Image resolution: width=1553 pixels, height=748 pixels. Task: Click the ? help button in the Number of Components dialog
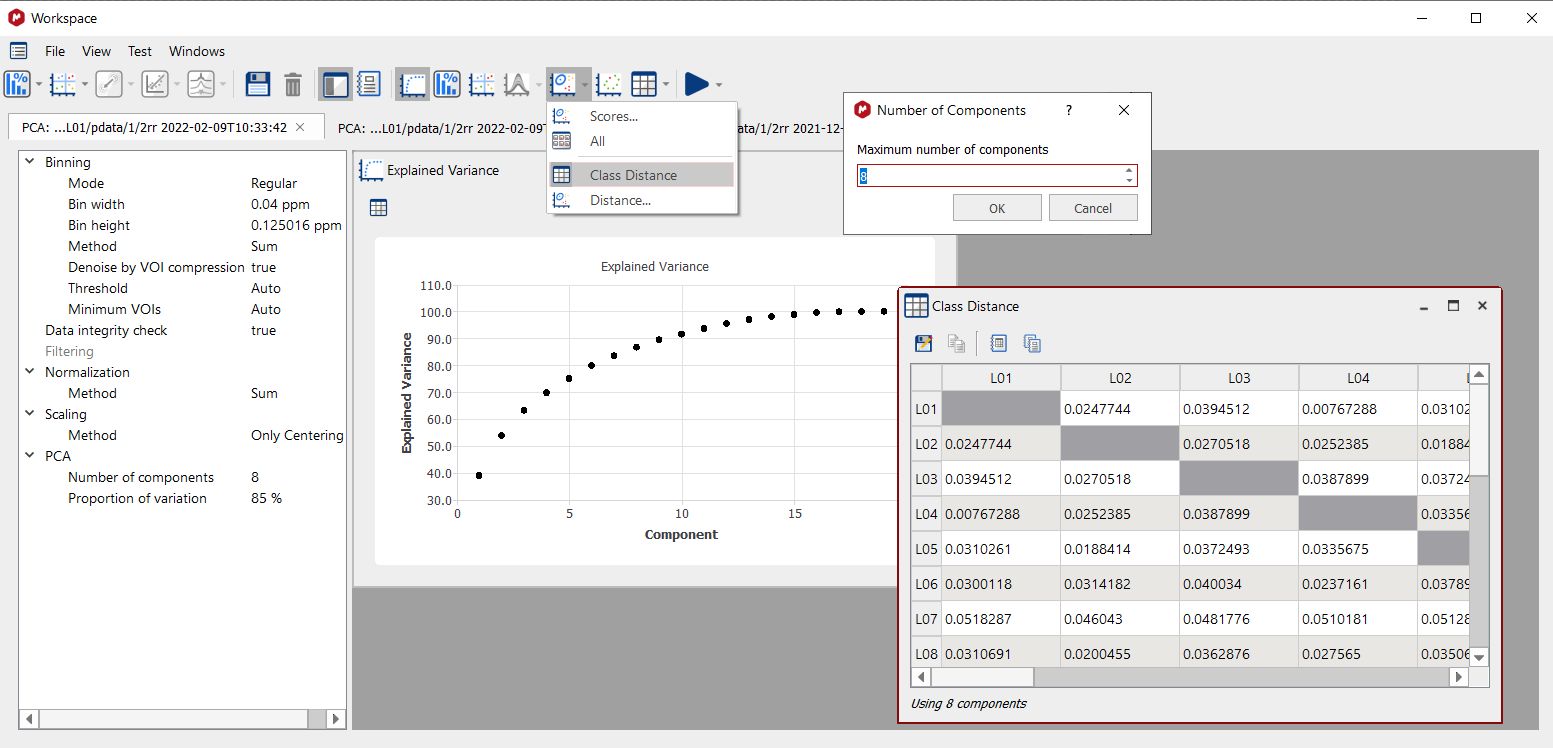tap(1068, 110)
